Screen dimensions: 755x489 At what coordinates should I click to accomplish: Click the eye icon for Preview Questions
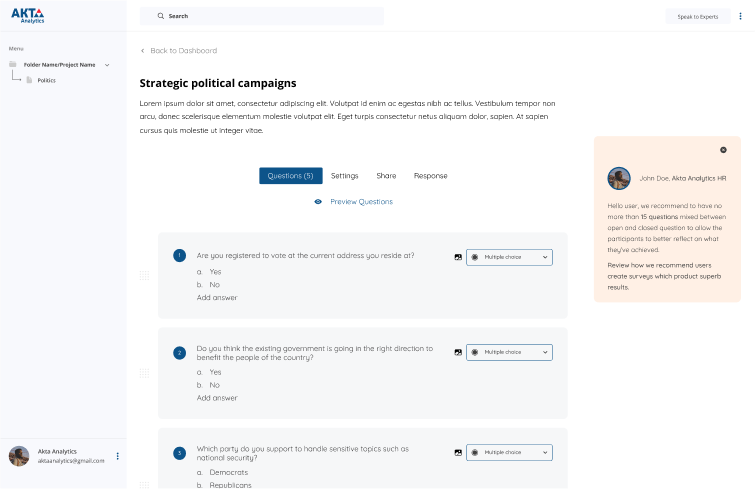pos(318,201)
